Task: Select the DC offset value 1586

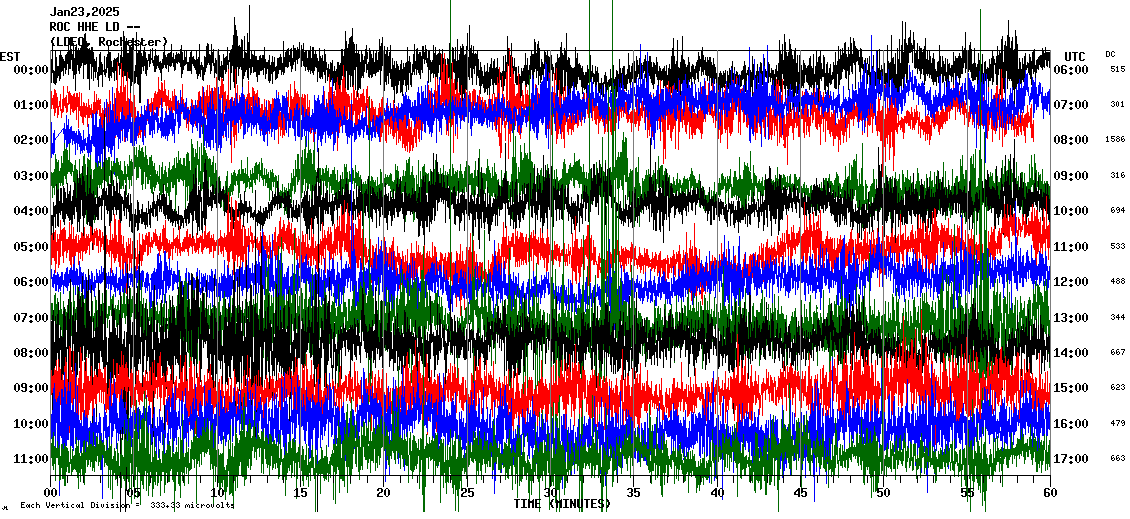Action: (1116, 140)
